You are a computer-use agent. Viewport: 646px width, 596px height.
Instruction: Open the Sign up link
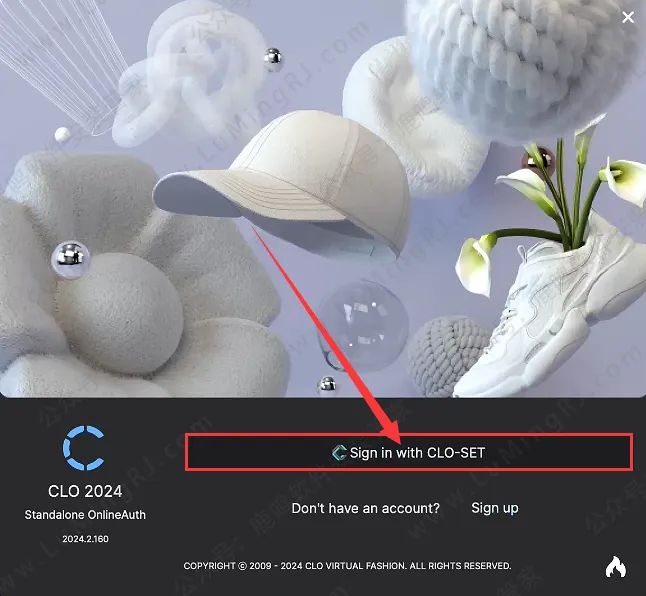[494, 508]
